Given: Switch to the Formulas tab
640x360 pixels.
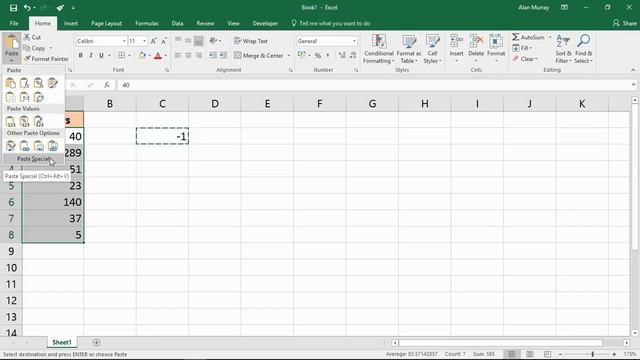Looking at the screenshot, I should [x=147, y=23].
